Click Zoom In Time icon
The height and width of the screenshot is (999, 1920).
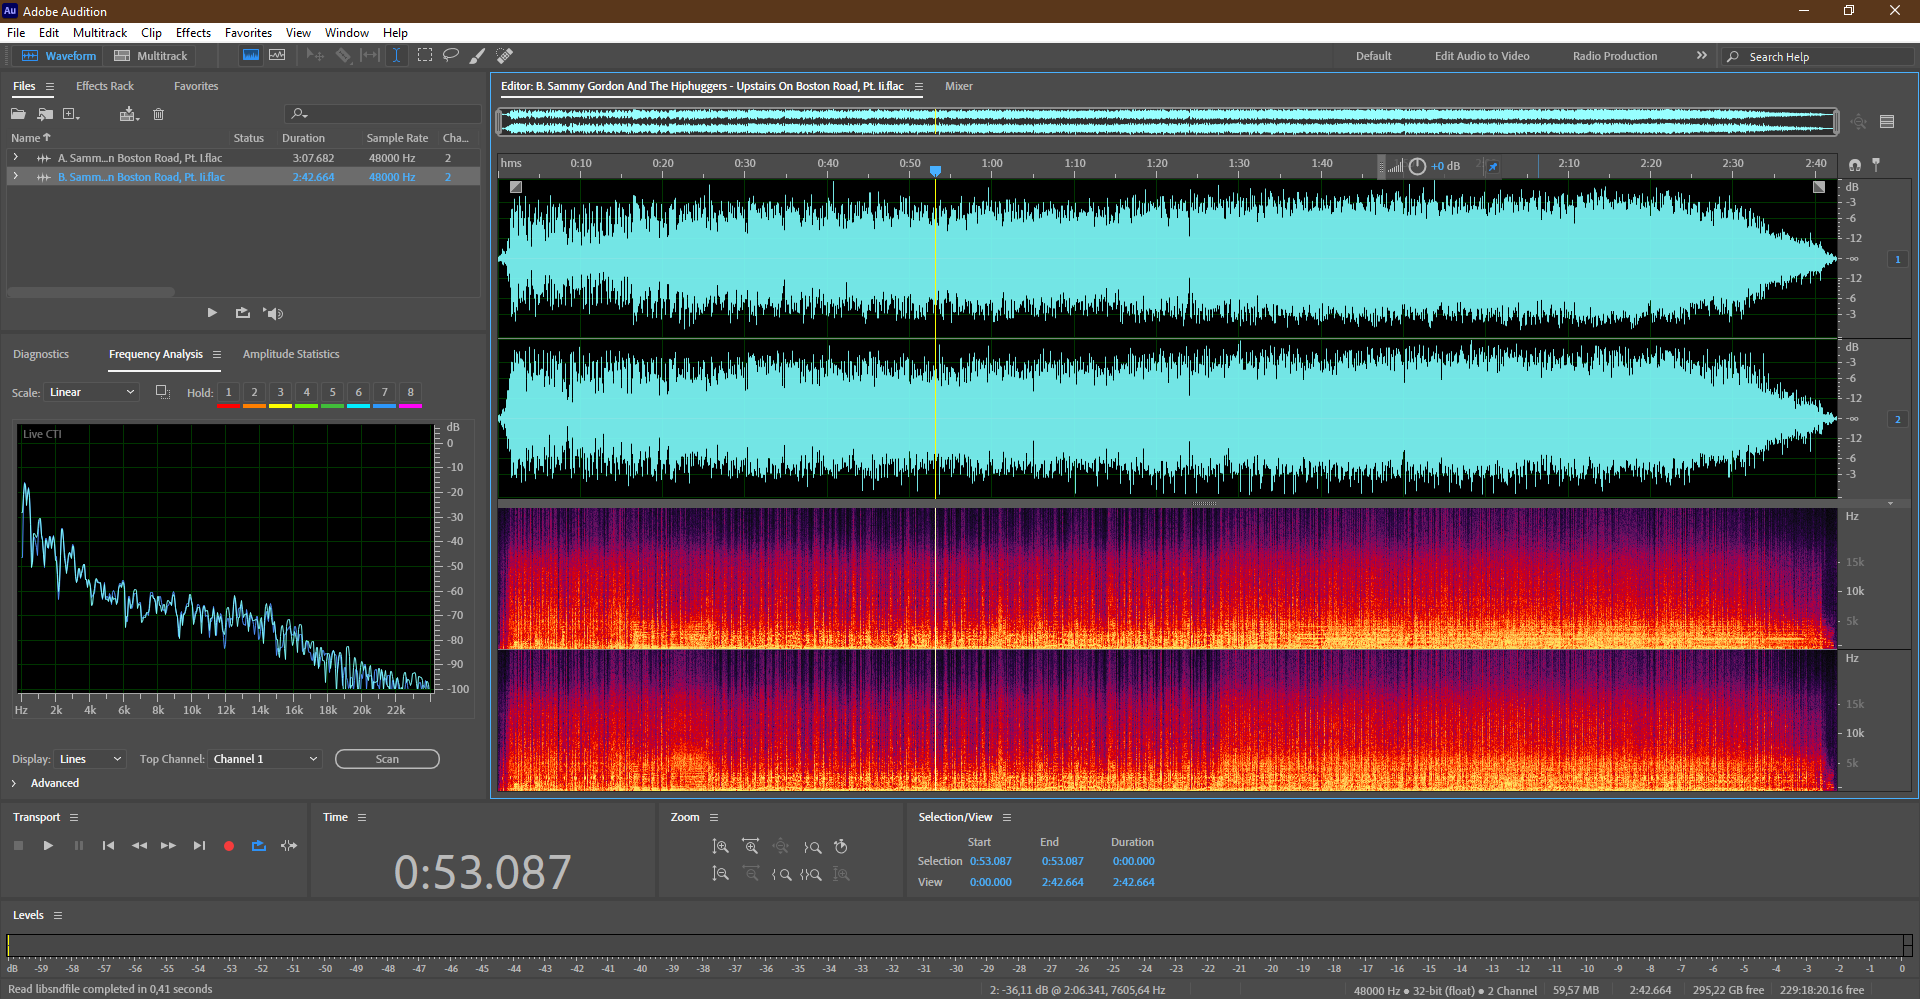point(750,847)
